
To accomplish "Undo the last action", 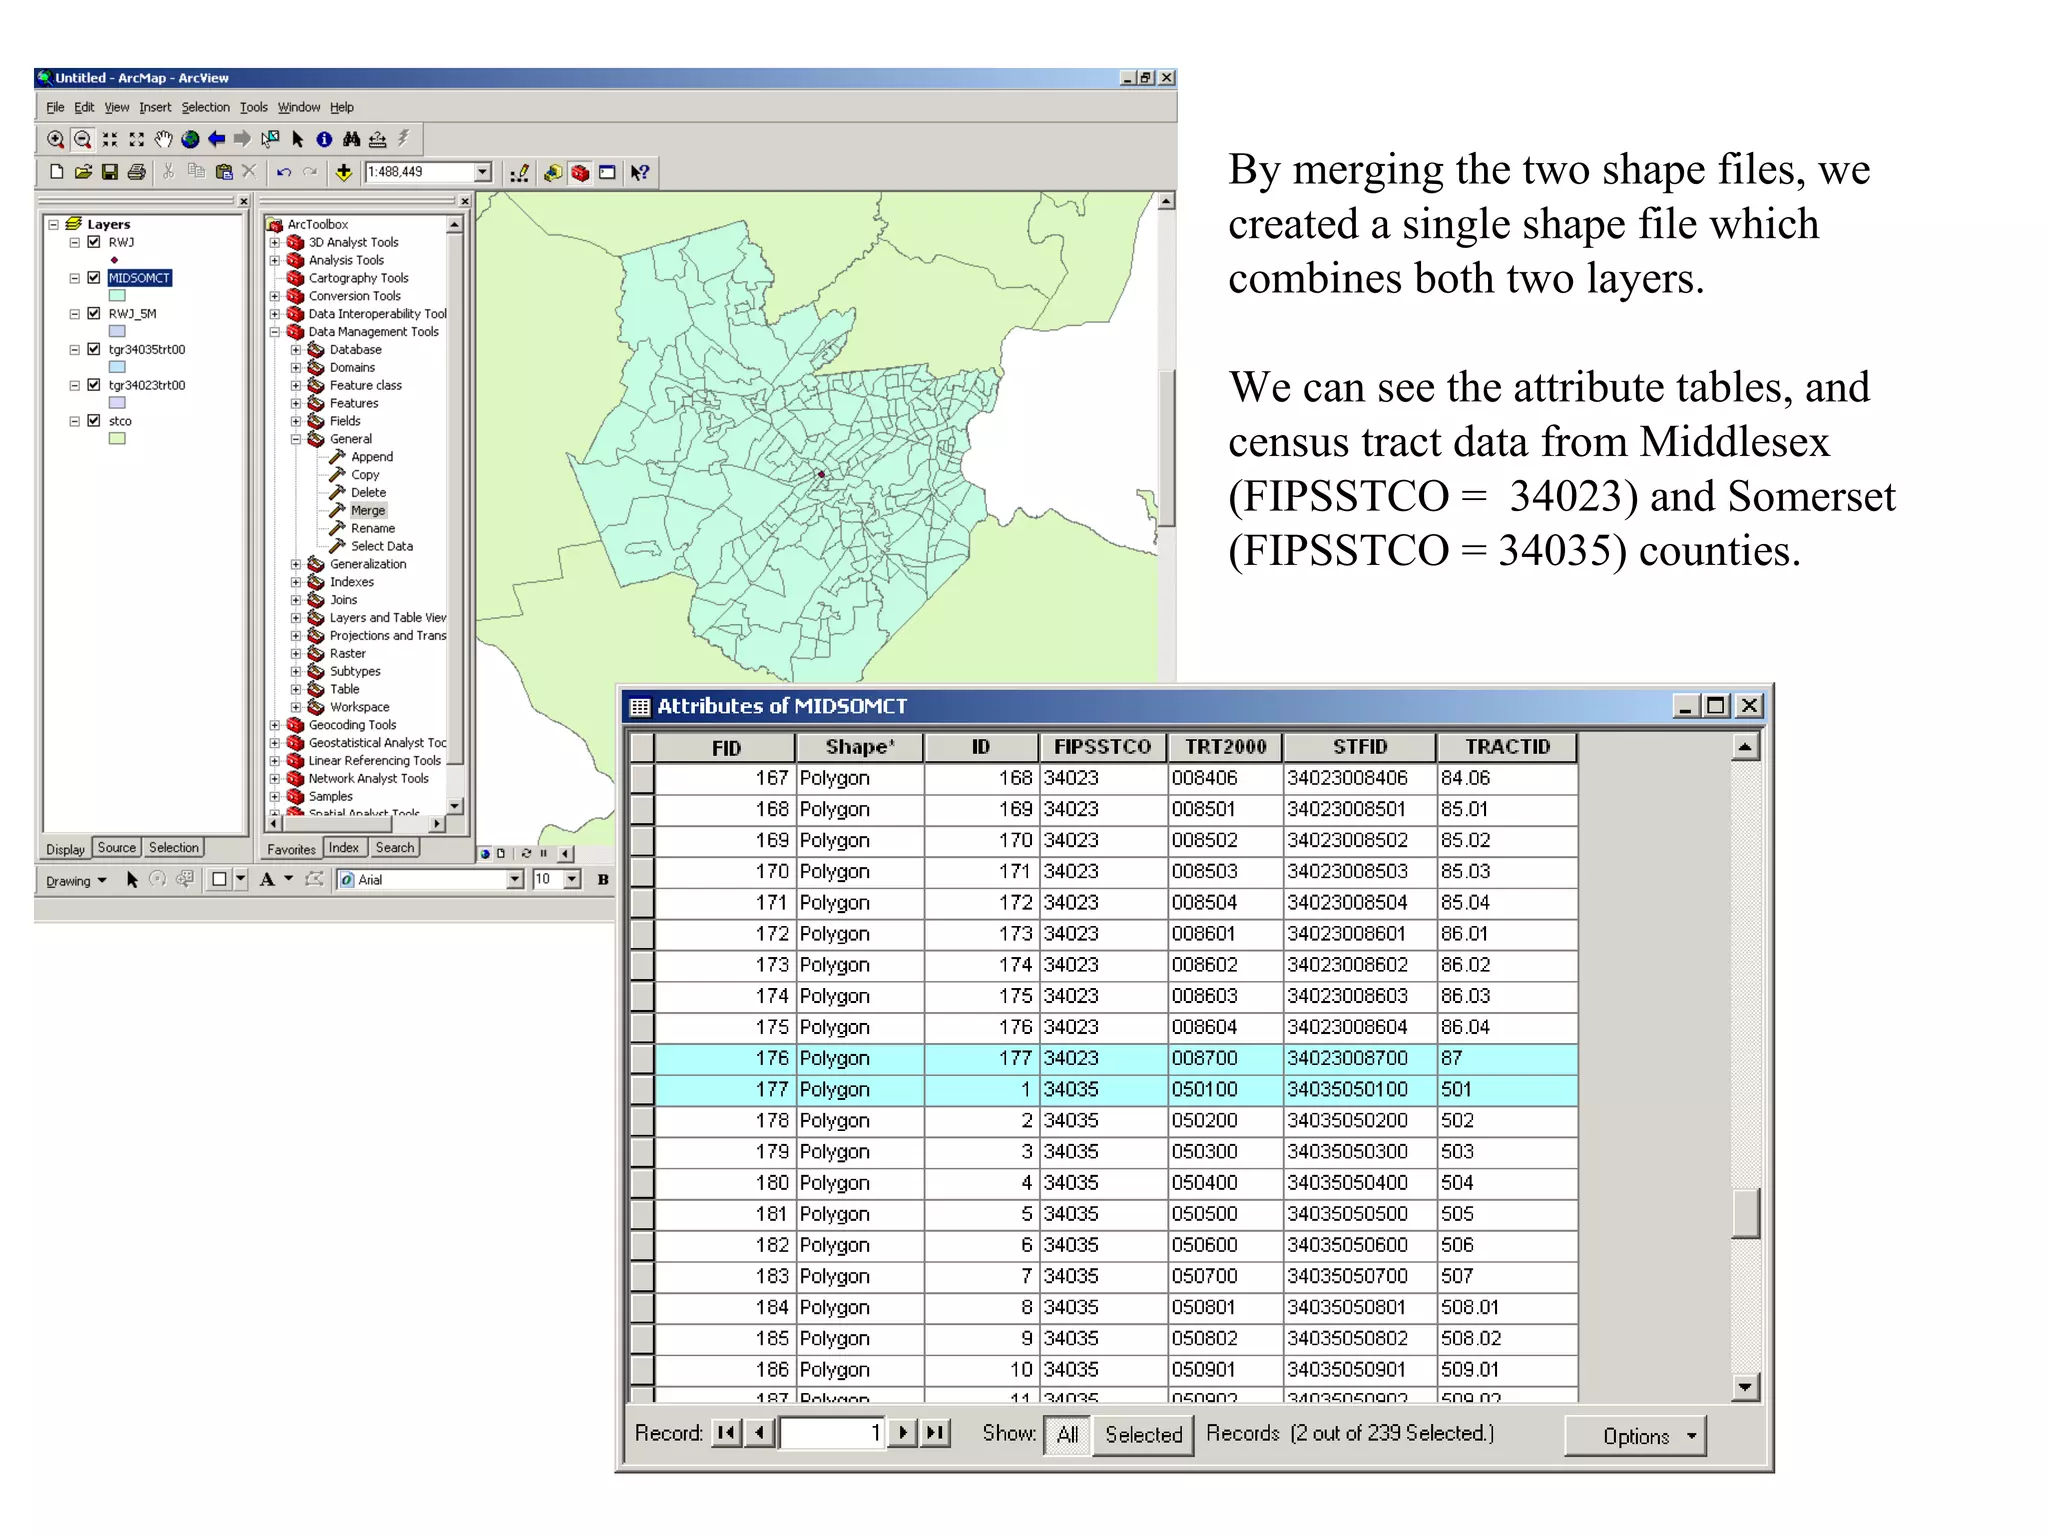I will pos(284,172).
